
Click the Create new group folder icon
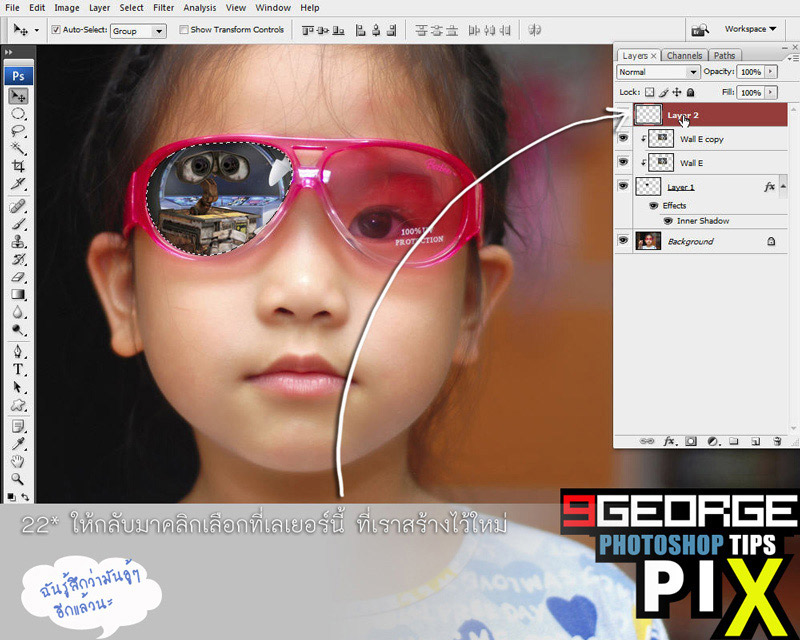[734, 441]
